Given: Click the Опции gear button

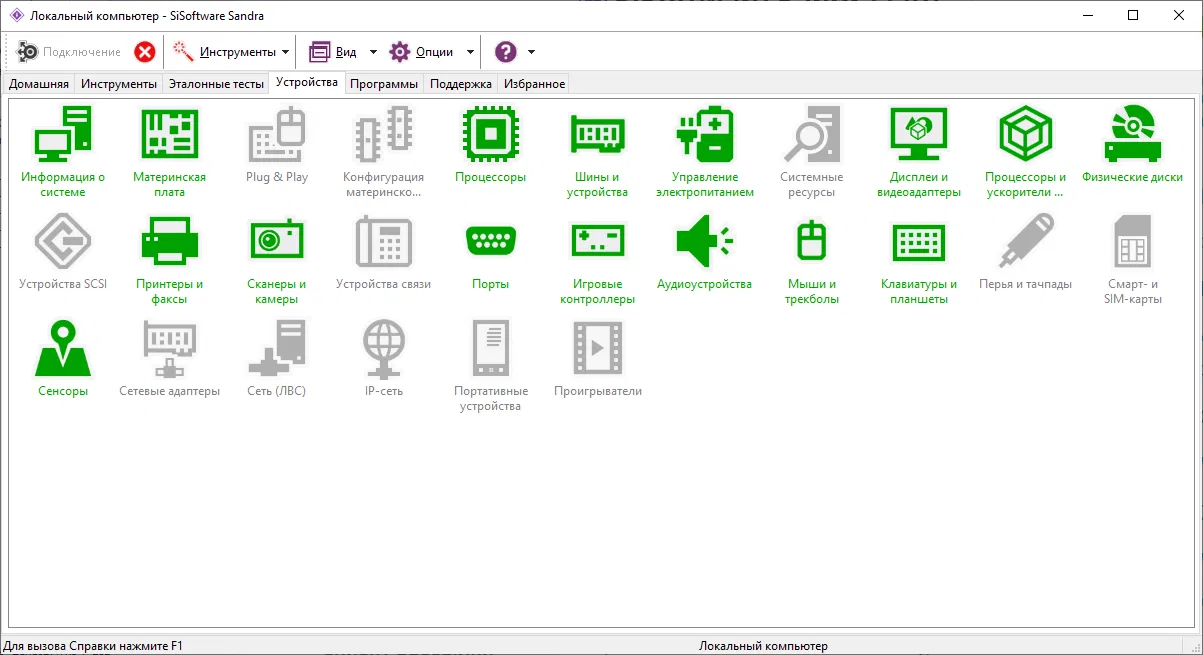Looking at the screenshot, I should [421, 52].
